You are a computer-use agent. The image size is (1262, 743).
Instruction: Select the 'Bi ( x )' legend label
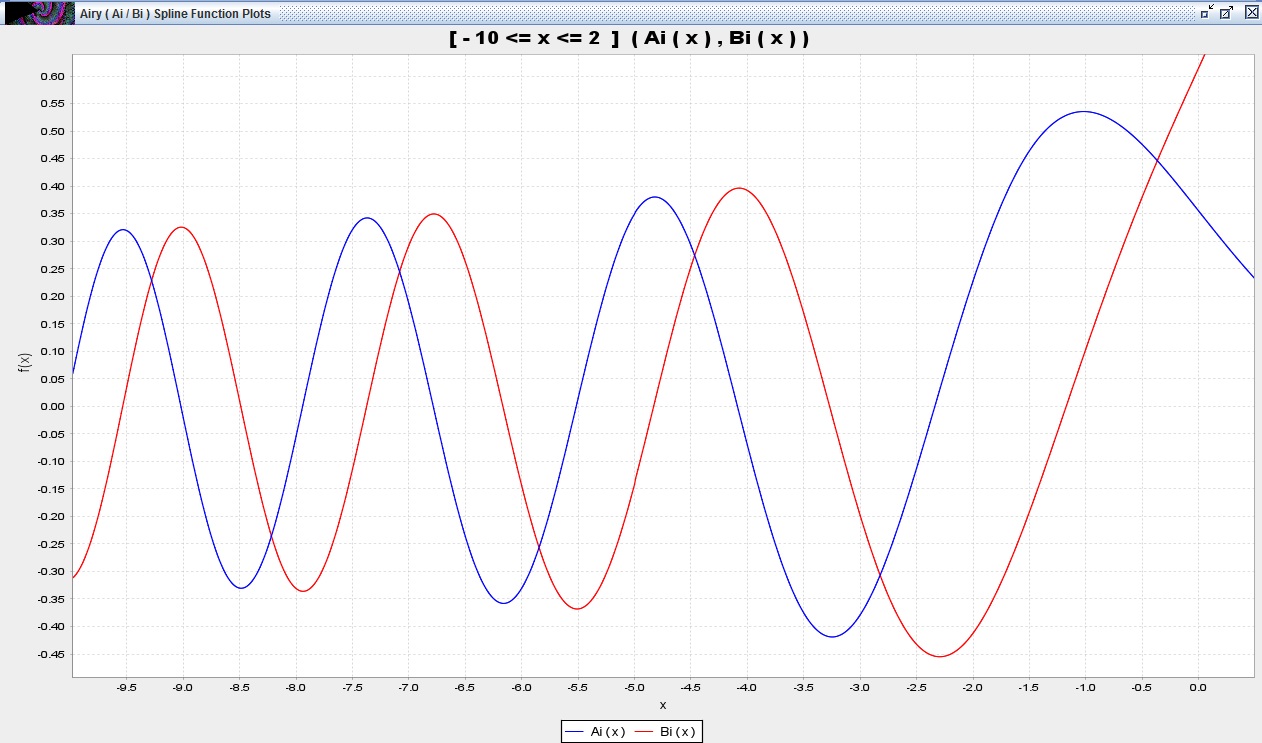pos(678,732)
